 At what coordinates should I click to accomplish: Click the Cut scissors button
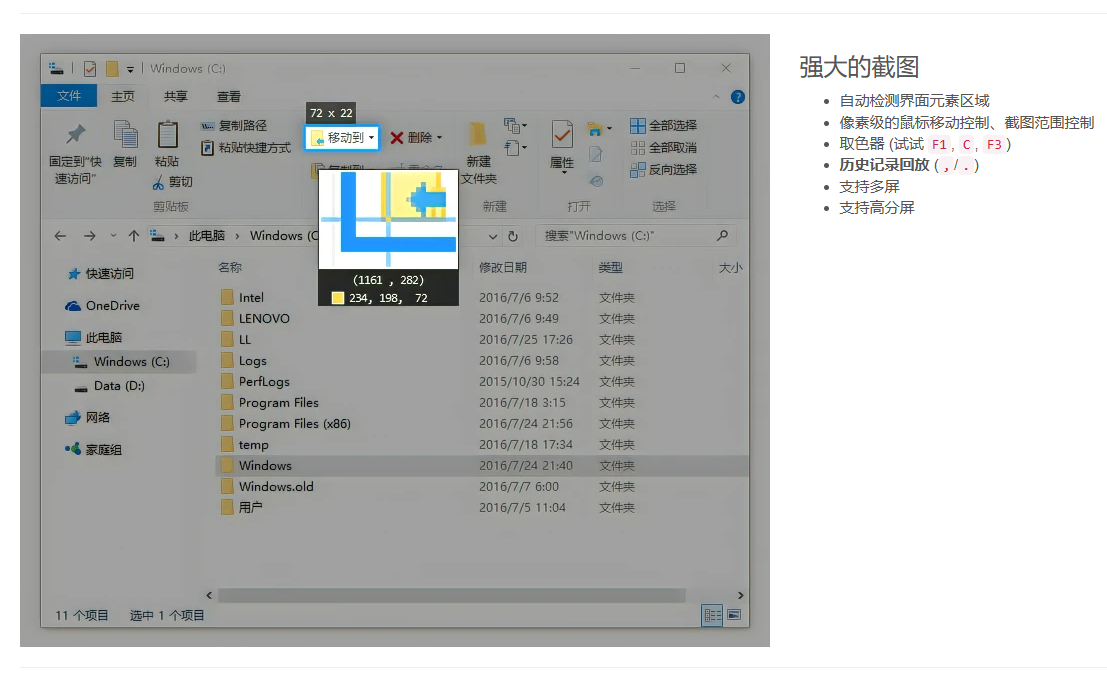point(172,182)
